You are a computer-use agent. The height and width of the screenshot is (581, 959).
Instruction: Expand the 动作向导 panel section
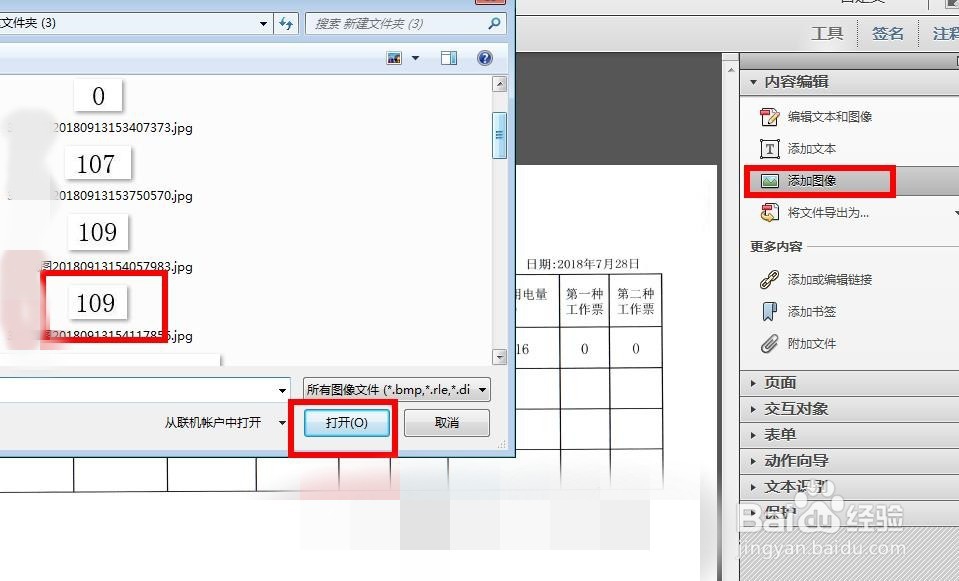pos(753,461)
